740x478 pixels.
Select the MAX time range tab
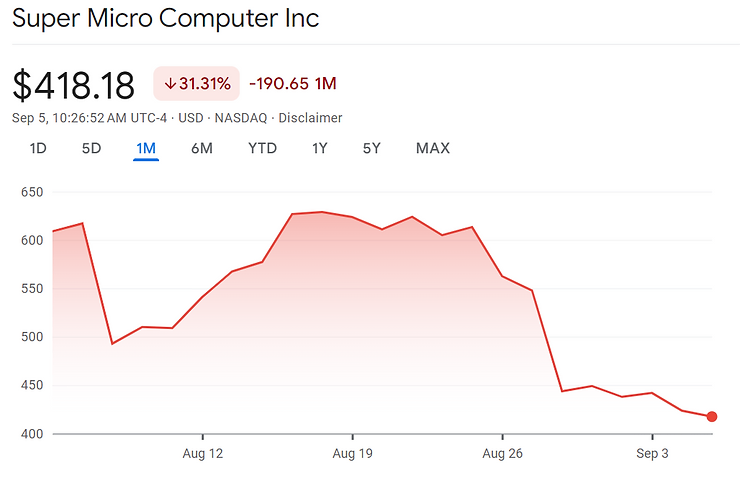point(433,149)
